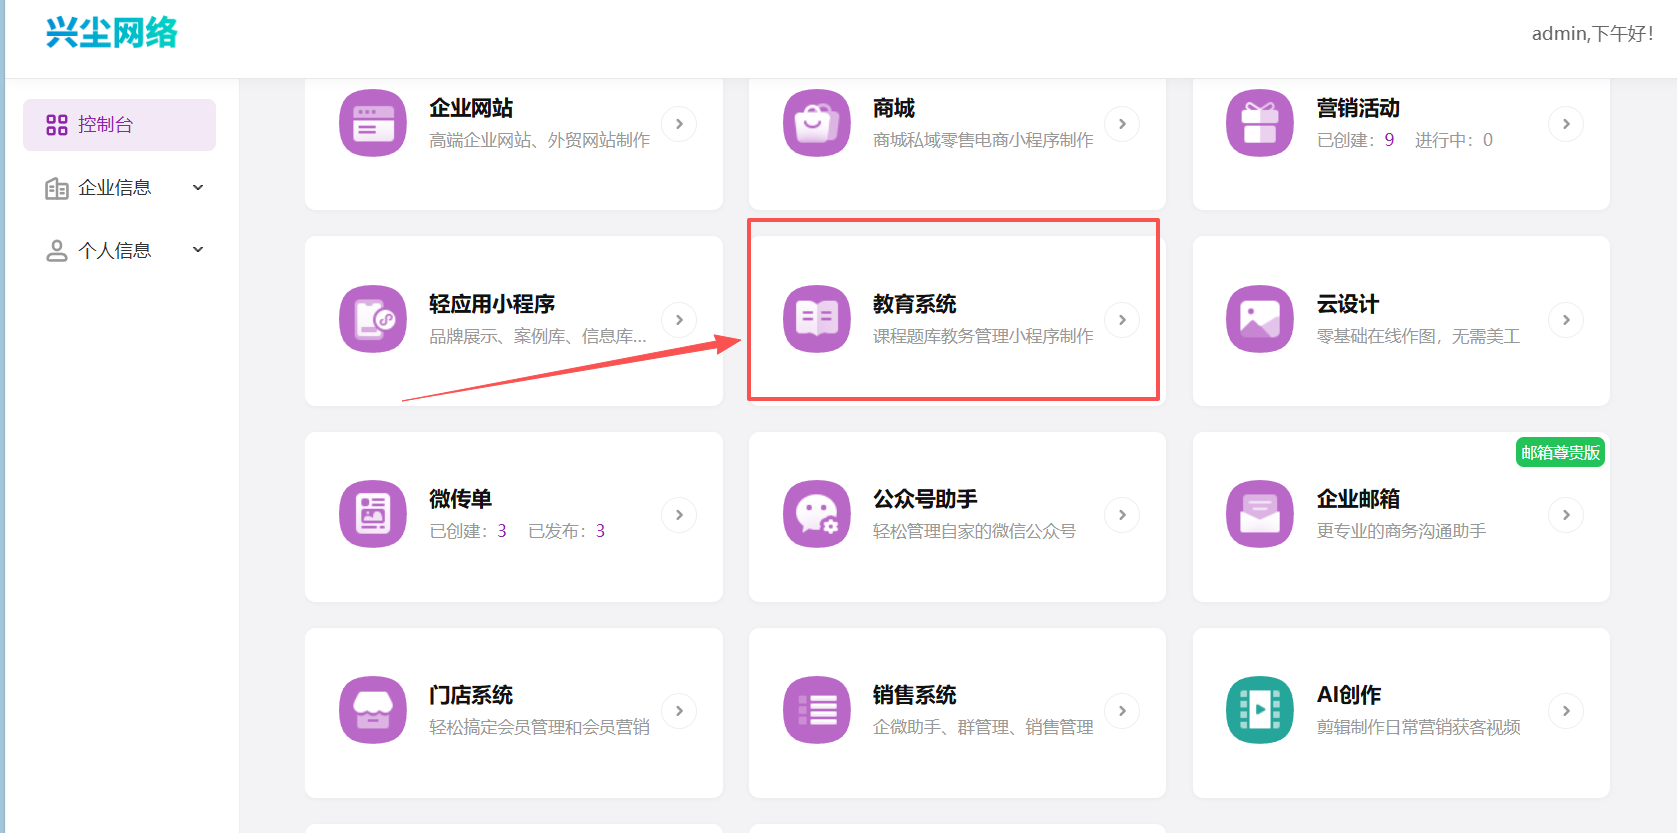Viewport: 1677px width, 833px height.
Task: Open the 商城 shopping bag icon
Action: tap(817, 124)
